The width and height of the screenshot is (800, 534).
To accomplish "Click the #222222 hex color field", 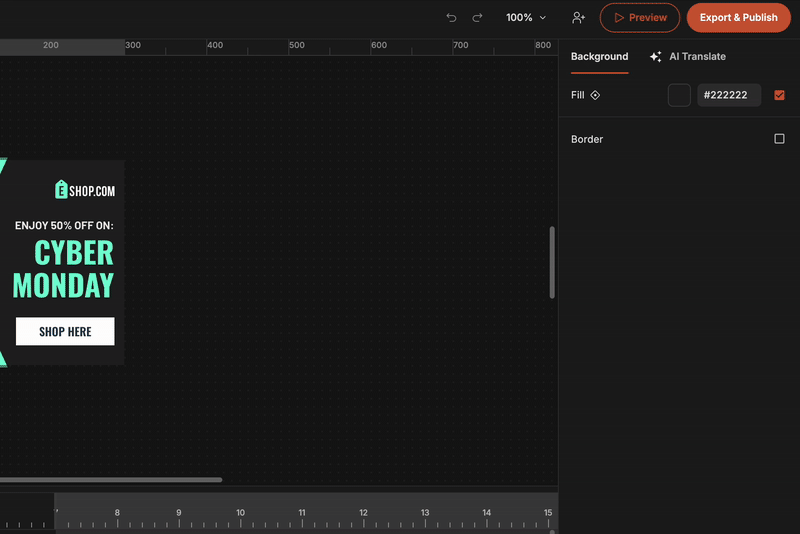I will pyautogui.click(x=728, y=96).
